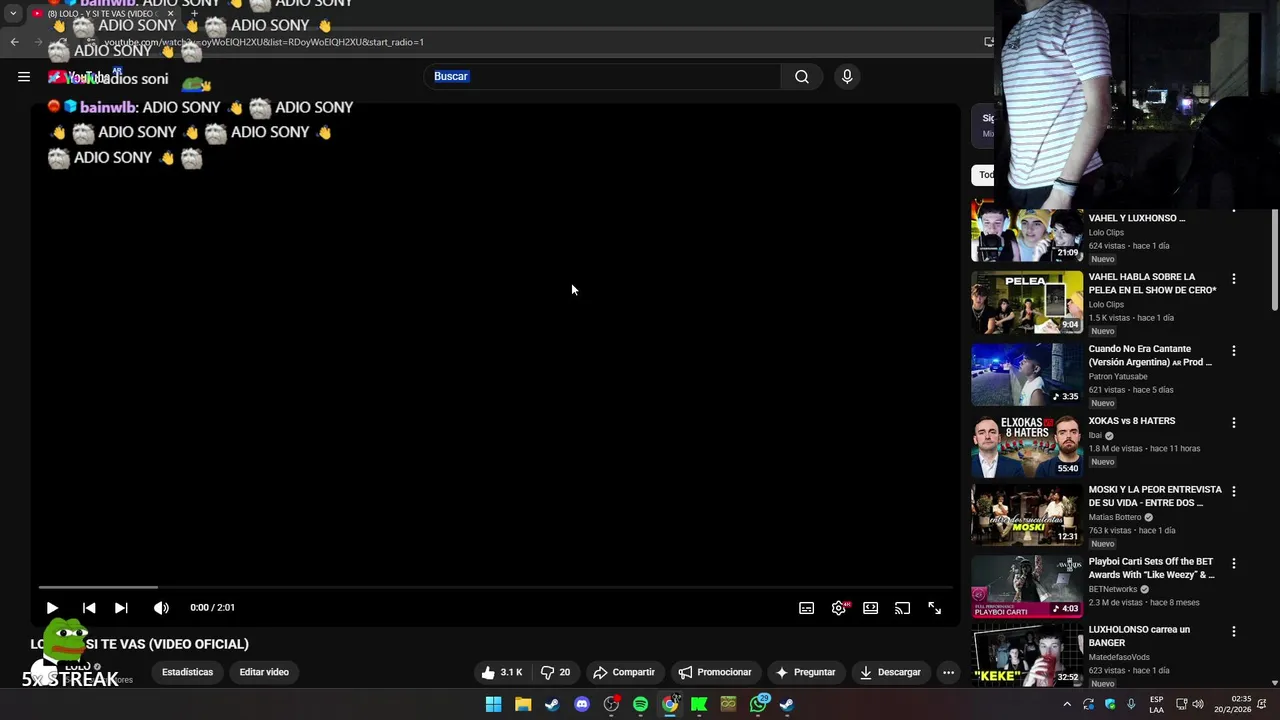Image resolution: width=1280 pixels, height=720 pixels.
Task: Open Spotify from the taskbar
Action: click(640, 704)
